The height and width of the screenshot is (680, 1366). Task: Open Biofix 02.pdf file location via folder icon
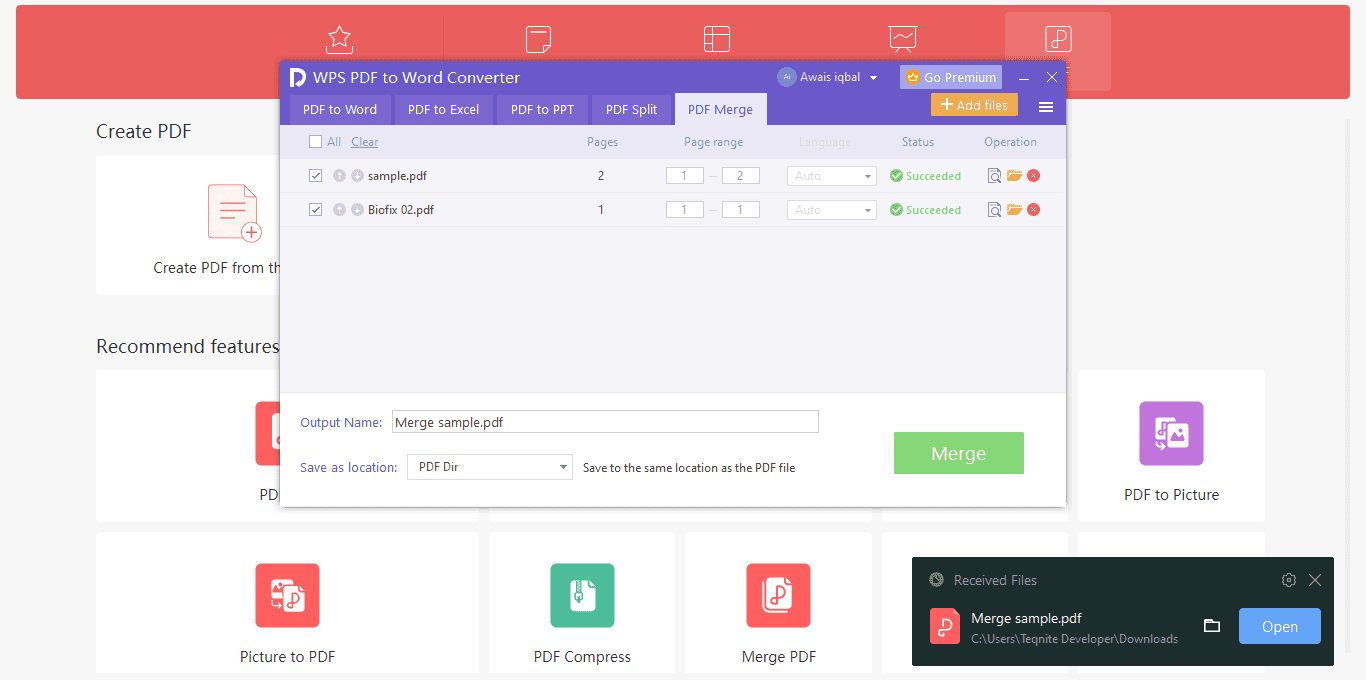[1015, 209]
